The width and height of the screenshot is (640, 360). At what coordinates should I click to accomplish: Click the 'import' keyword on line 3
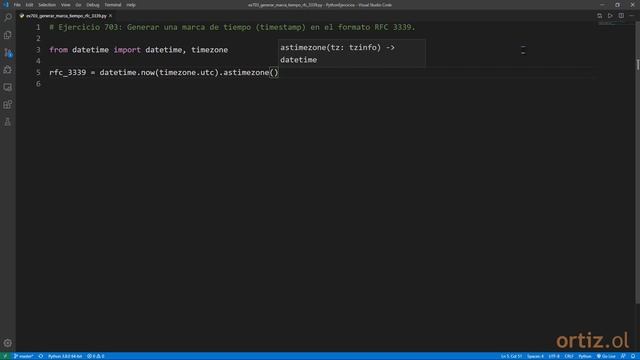click(127, 50)
